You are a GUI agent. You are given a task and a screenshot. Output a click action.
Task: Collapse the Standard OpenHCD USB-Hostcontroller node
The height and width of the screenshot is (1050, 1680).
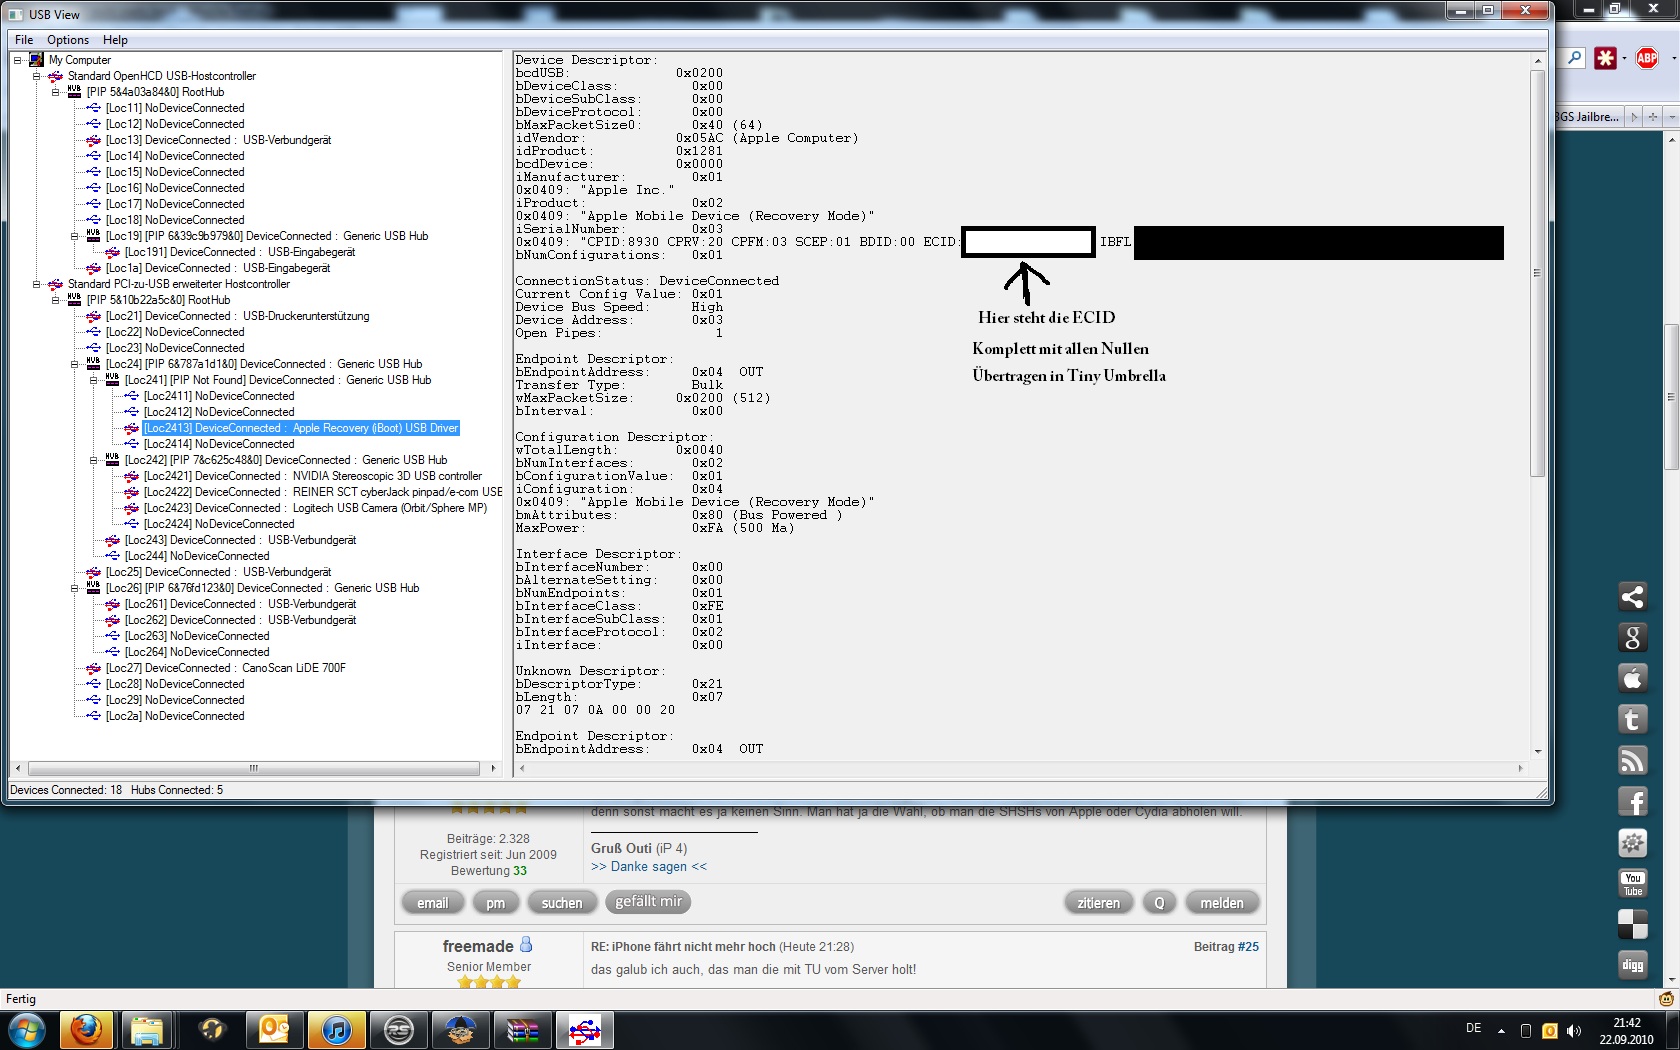(37, 76)
